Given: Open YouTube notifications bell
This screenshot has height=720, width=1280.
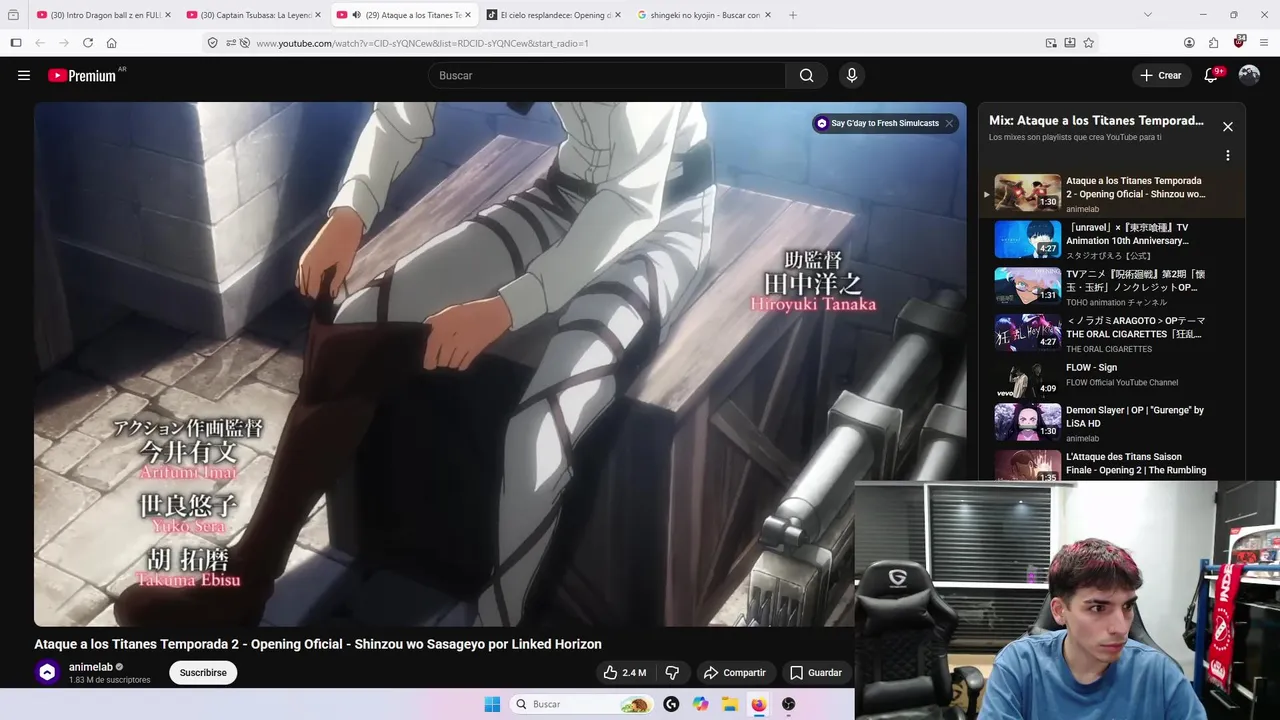Looking at the screenshot, I should [1210, 75].
